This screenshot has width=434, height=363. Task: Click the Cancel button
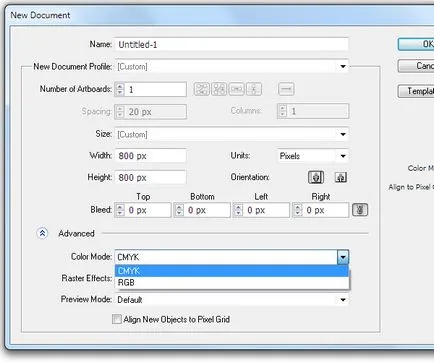[x=416, y=66]
